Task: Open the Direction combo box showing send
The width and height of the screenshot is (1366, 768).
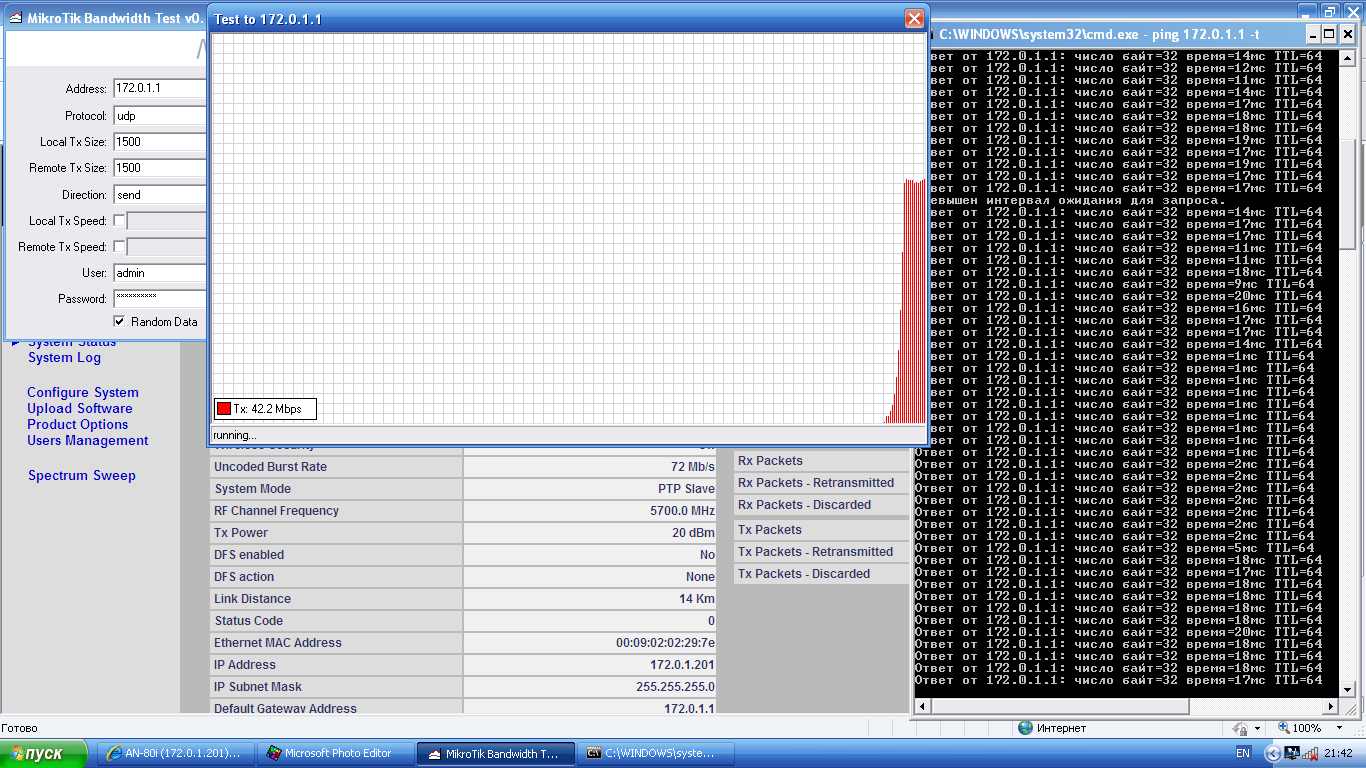Action: 159,195
